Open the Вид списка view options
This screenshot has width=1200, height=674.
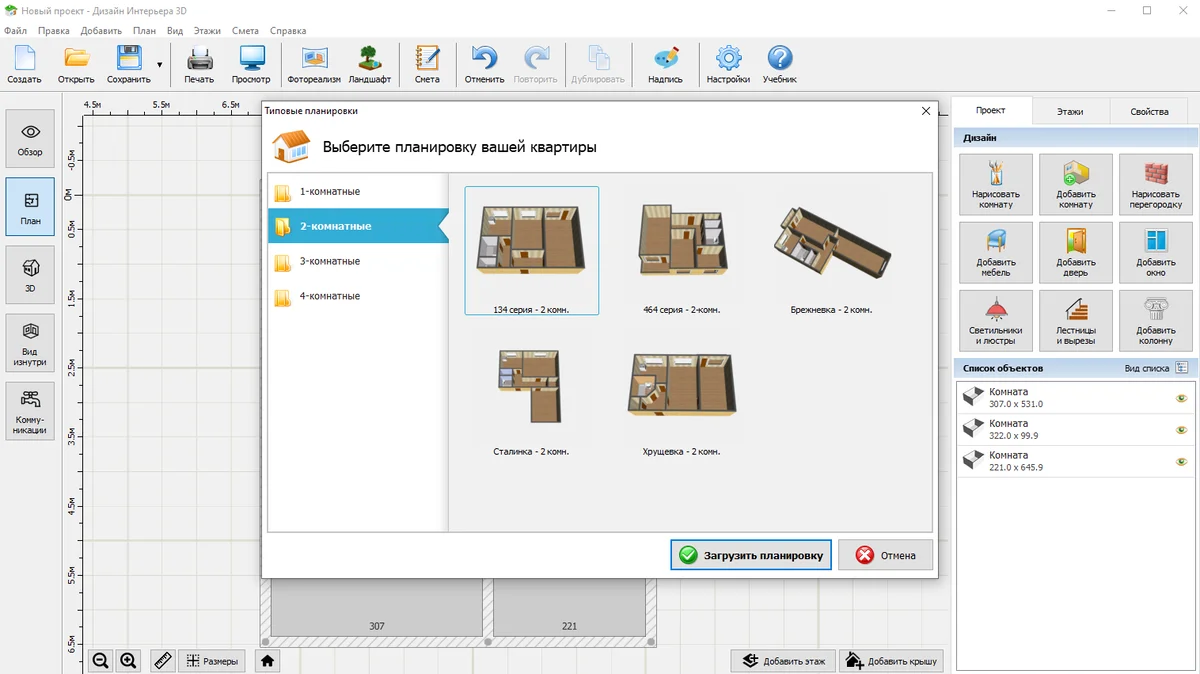[x=1181, y=368]
